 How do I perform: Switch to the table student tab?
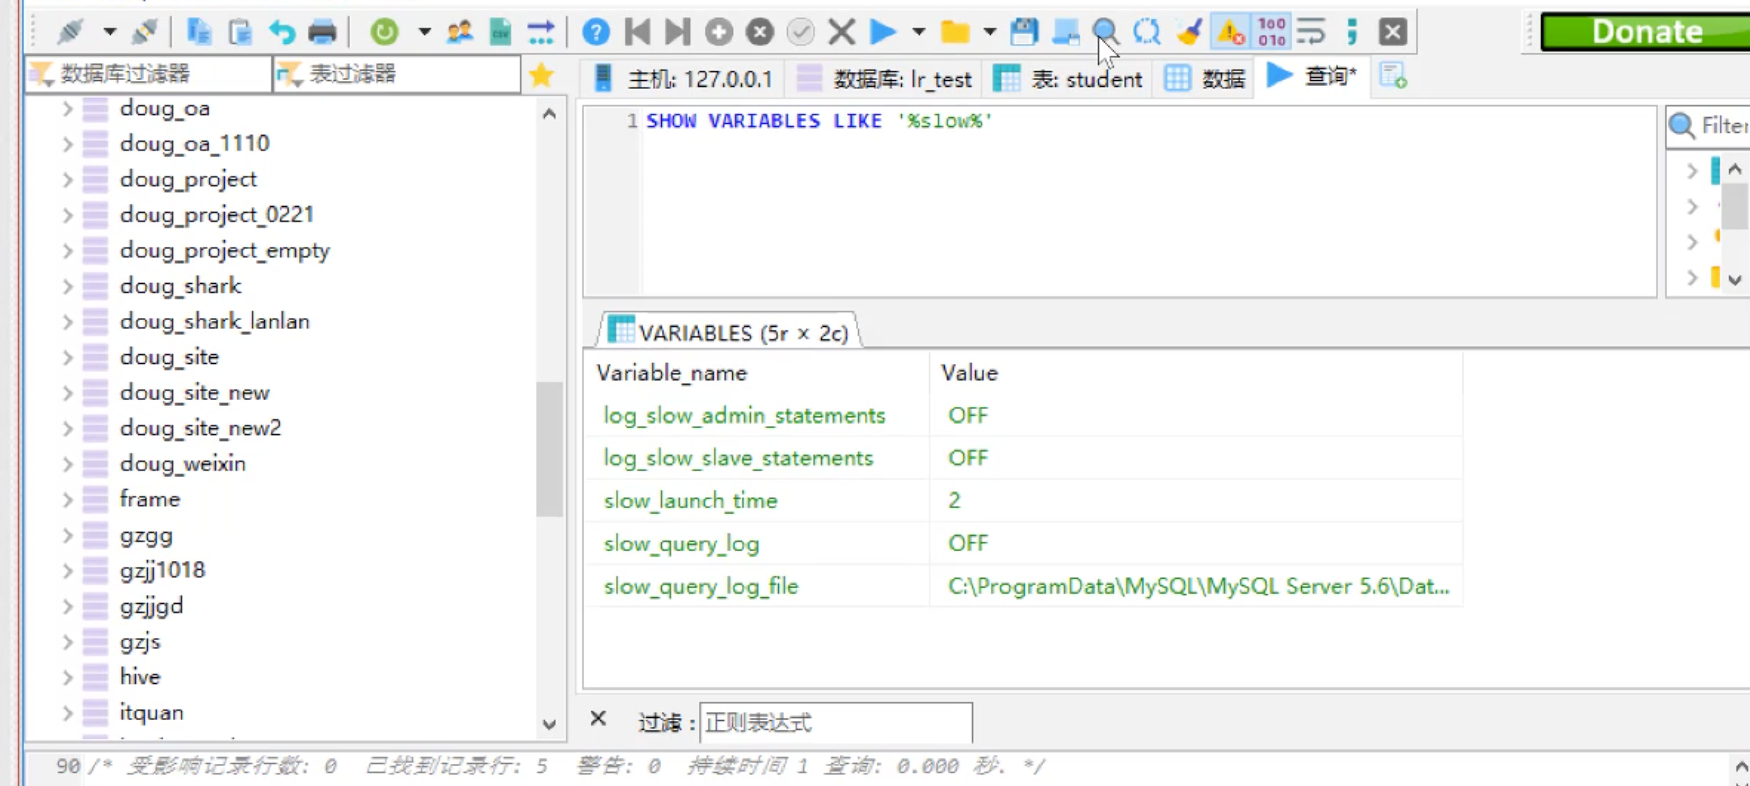tap(1068, 78)
